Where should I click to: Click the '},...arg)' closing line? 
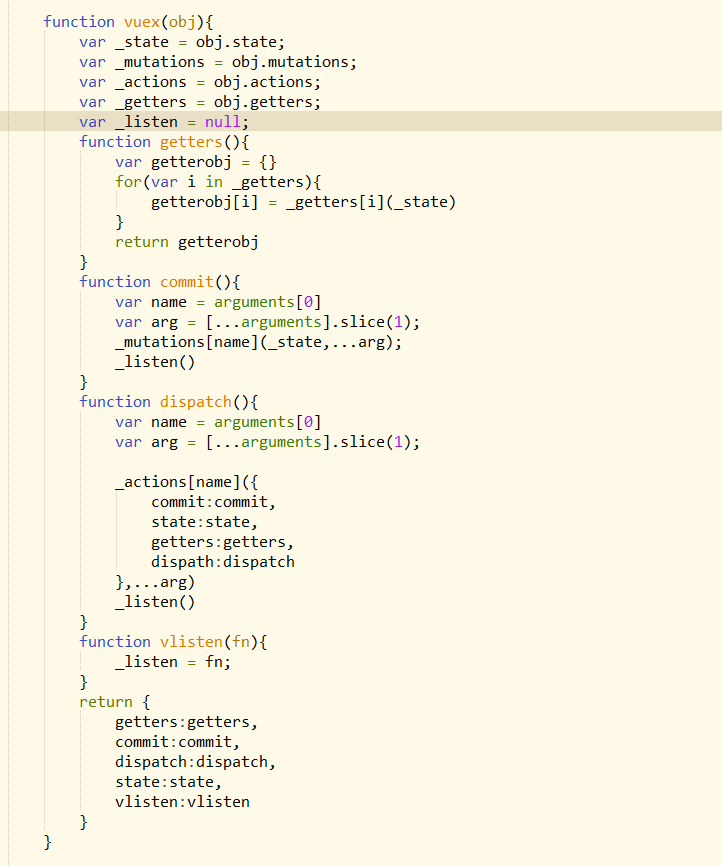(155, 582)
